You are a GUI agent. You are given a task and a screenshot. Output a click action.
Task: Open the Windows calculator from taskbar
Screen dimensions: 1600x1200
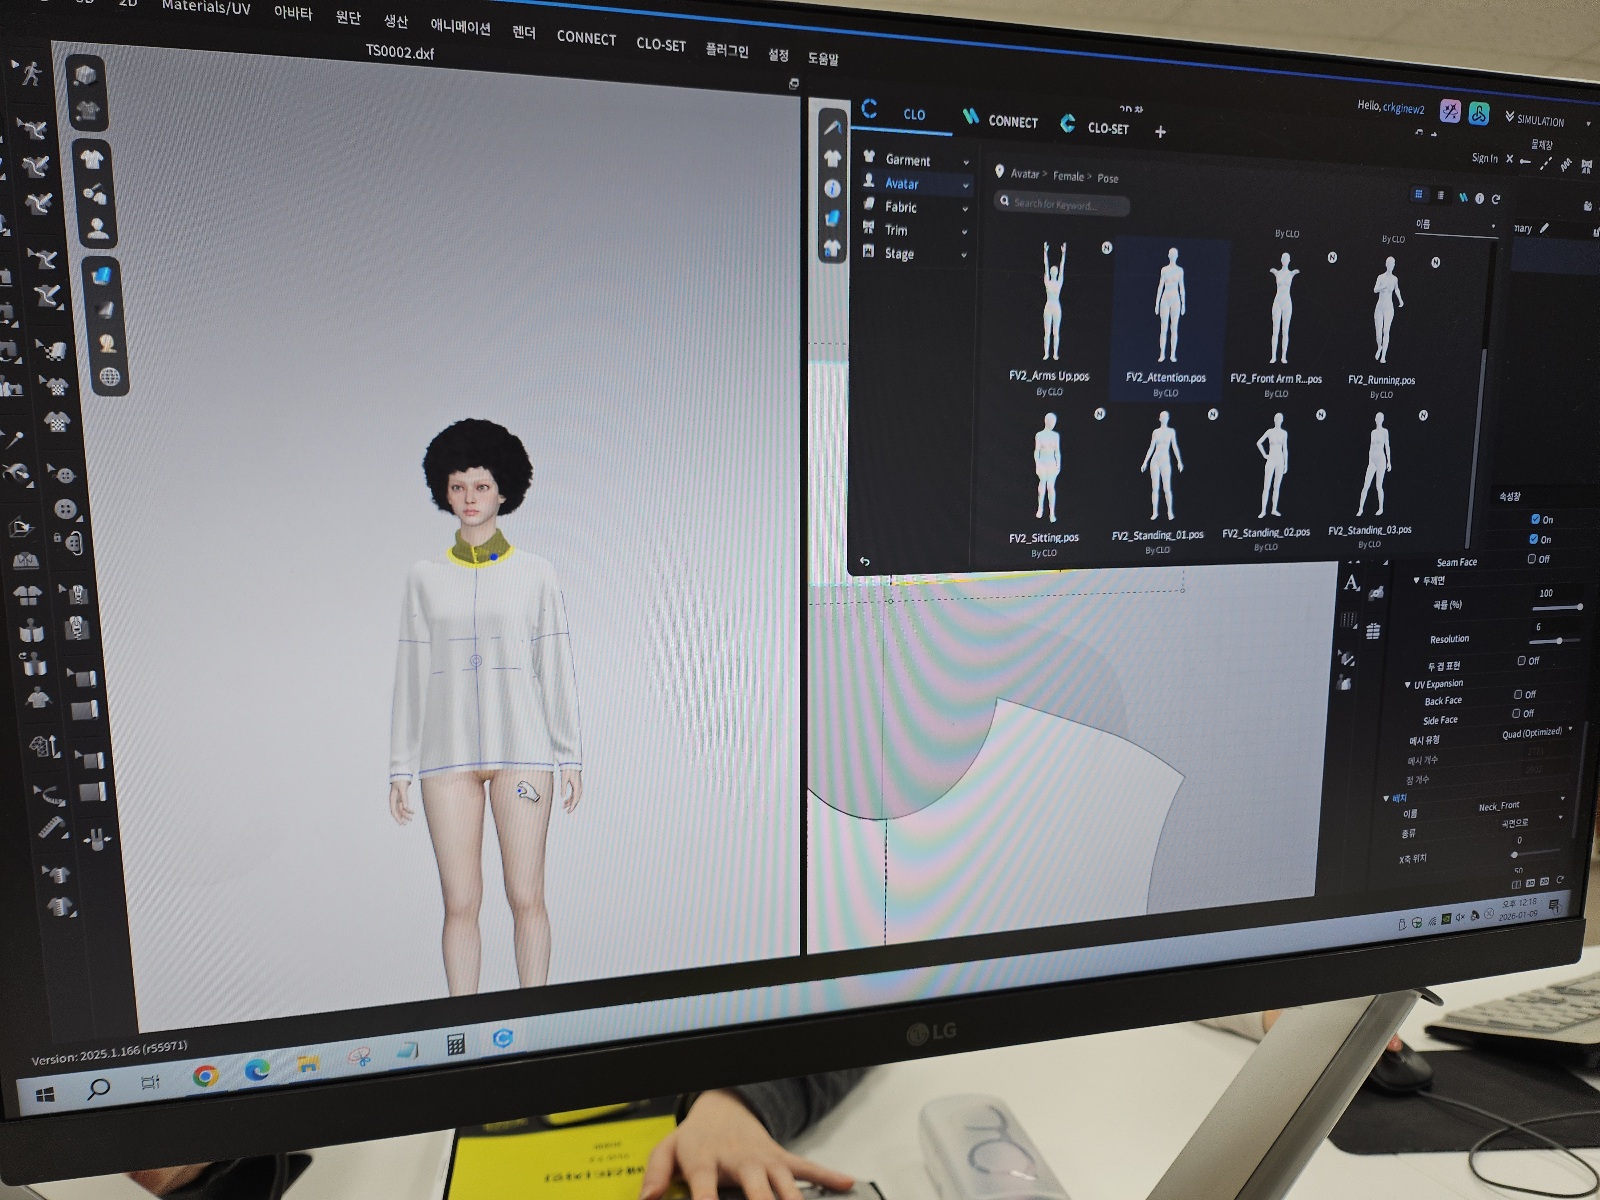point(455,1045)
